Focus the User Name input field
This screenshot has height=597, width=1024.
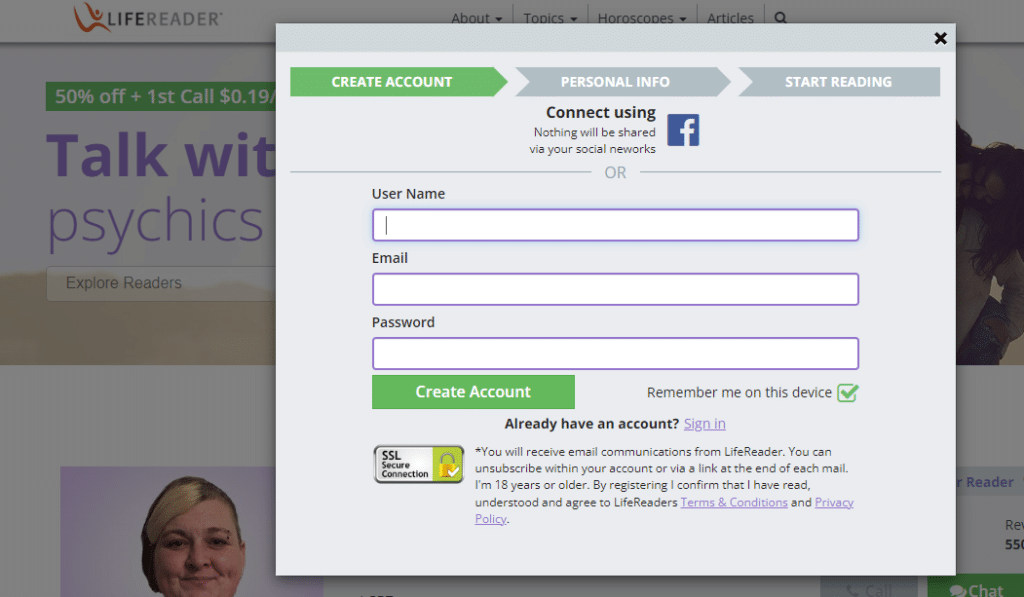coord(615,225)
